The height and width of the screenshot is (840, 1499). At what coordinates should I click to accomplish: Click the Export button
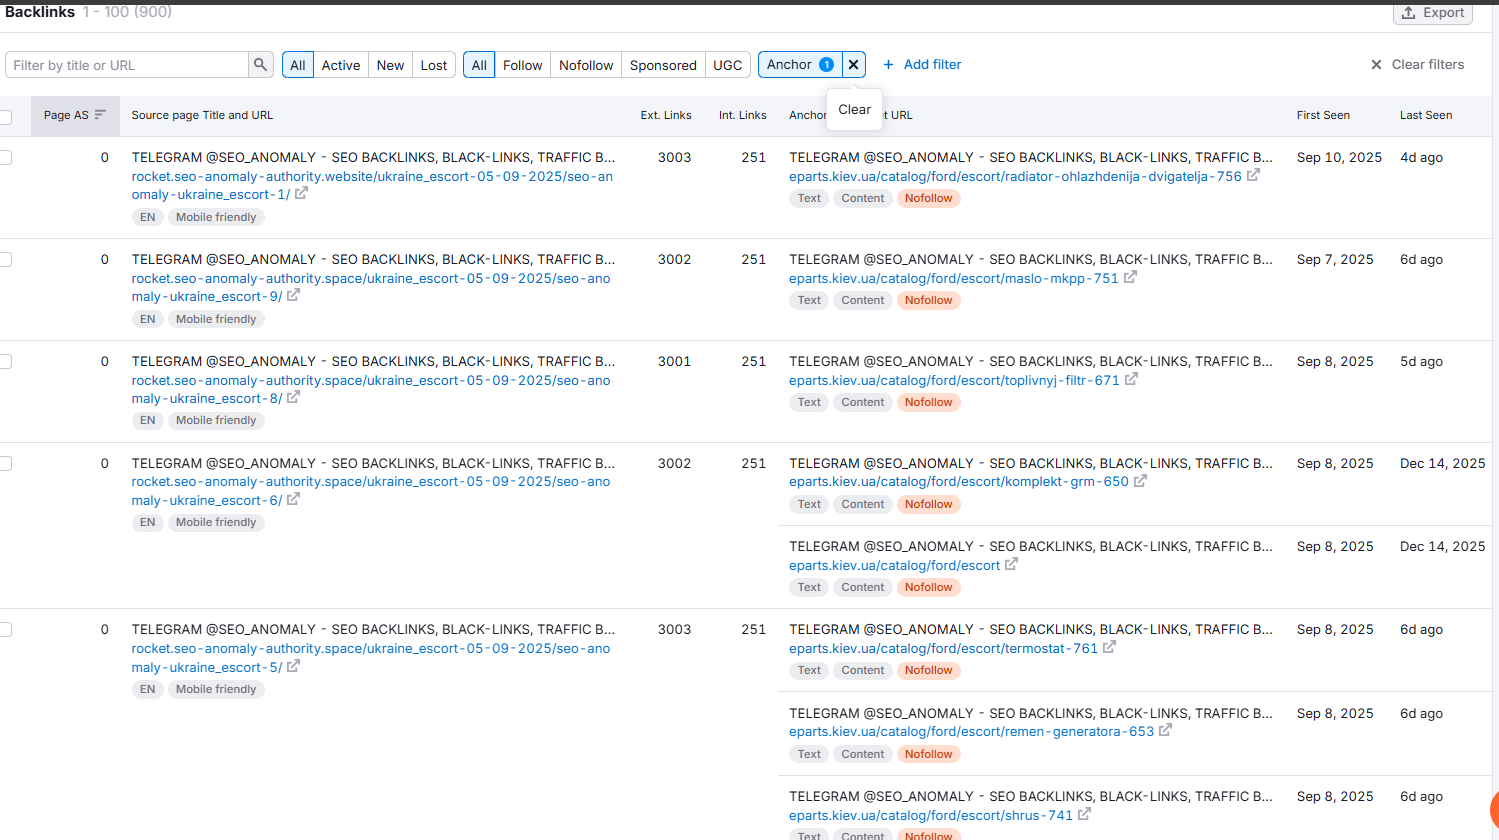pos(1433,13)
